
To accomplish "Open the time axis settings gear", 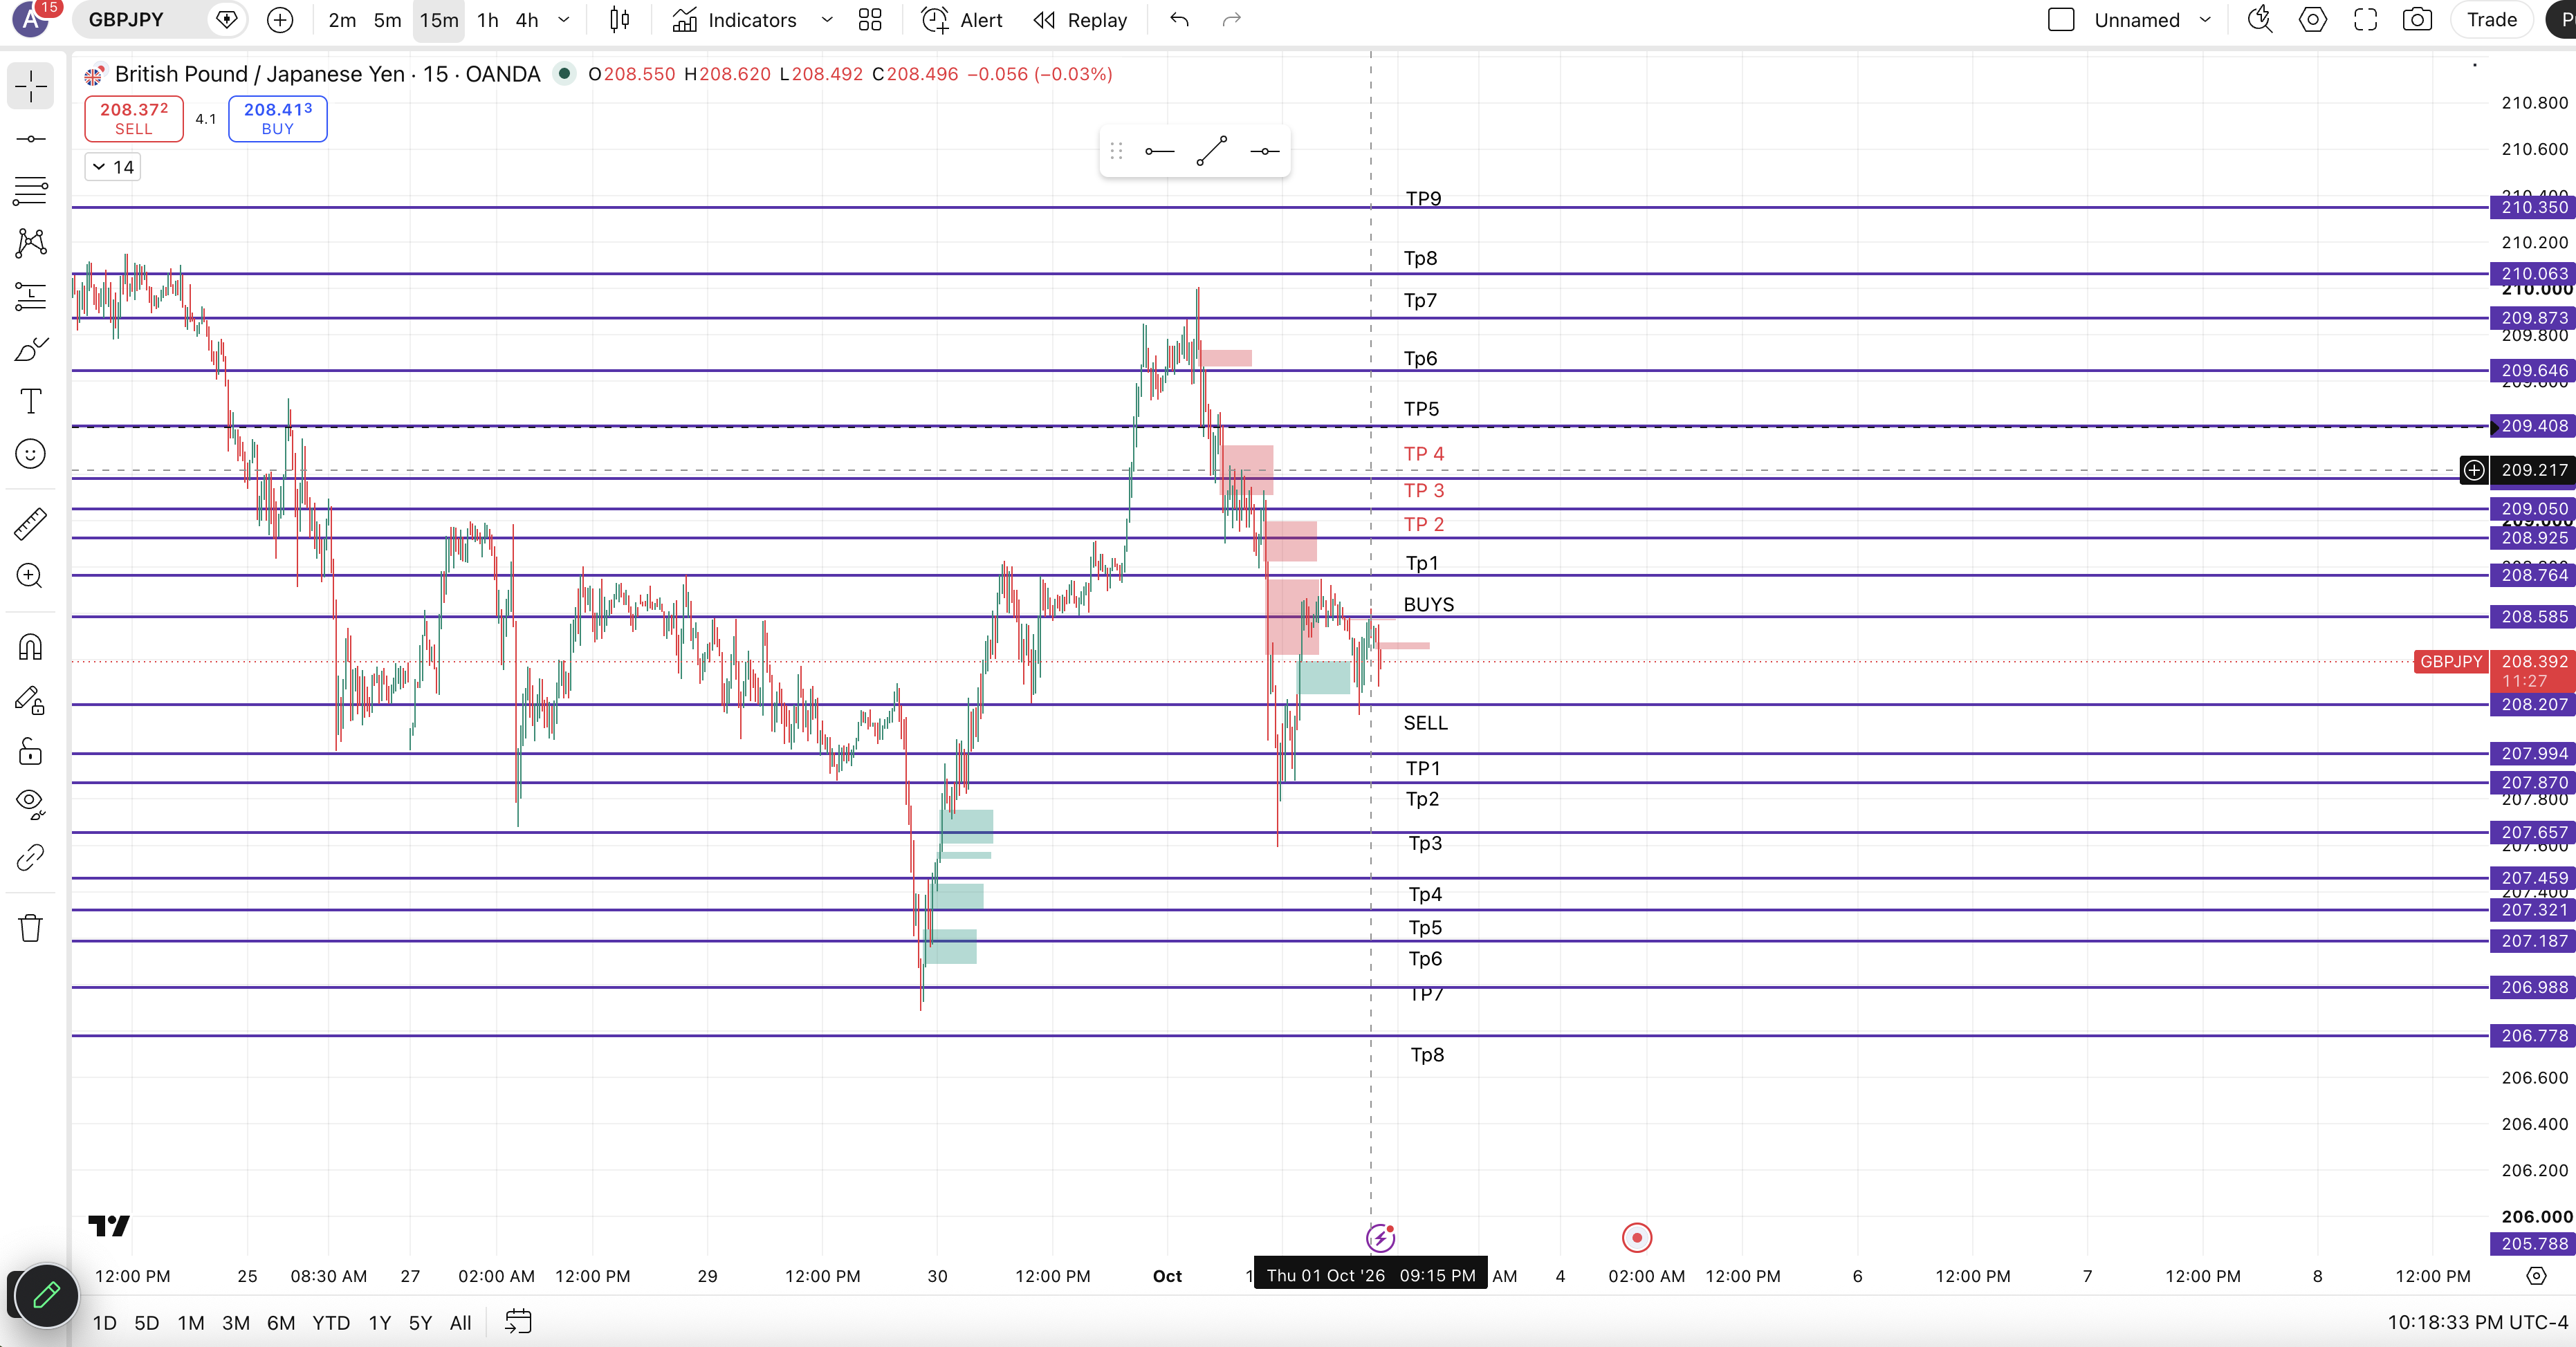I will (2536, 1276).
